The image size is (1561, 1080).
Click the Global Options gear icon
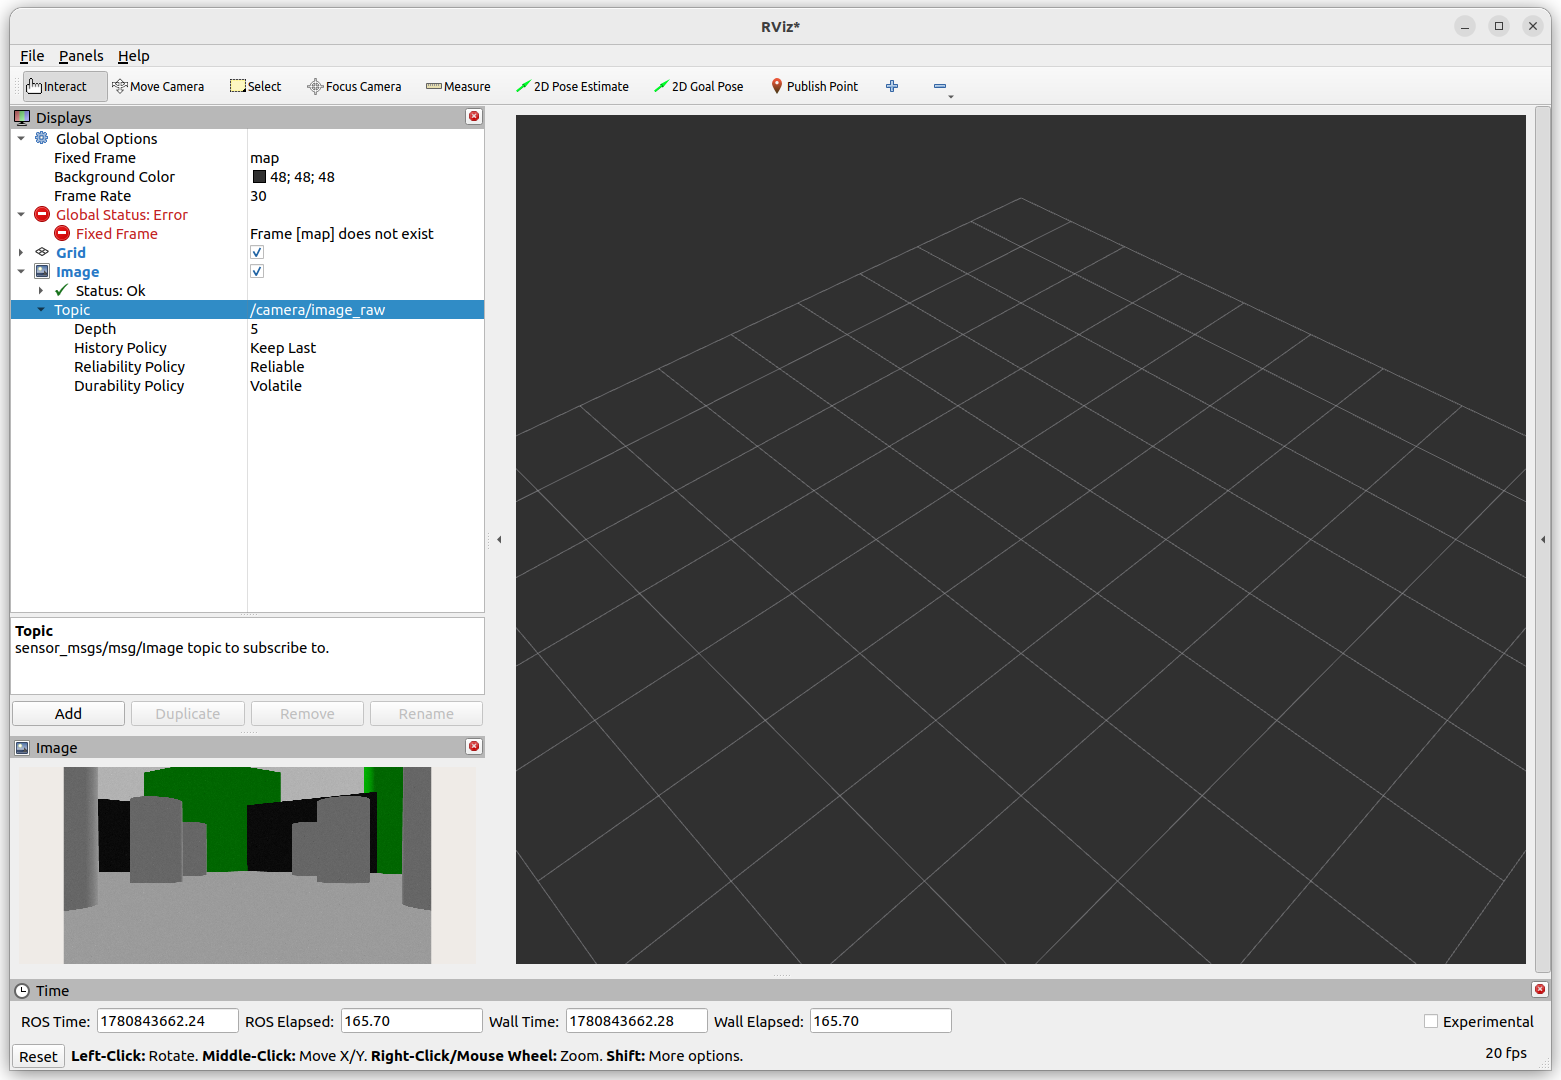42,138
